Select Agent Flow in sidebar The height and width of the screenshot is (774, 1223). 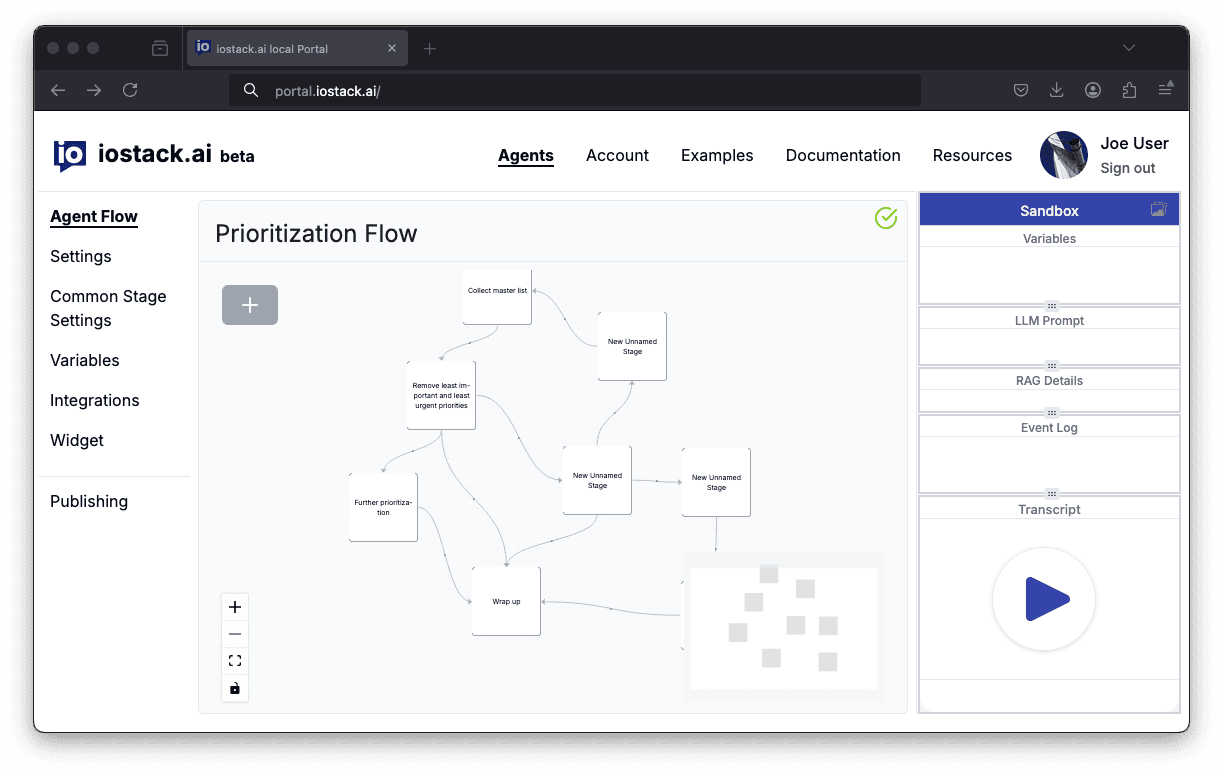(94, 217)
